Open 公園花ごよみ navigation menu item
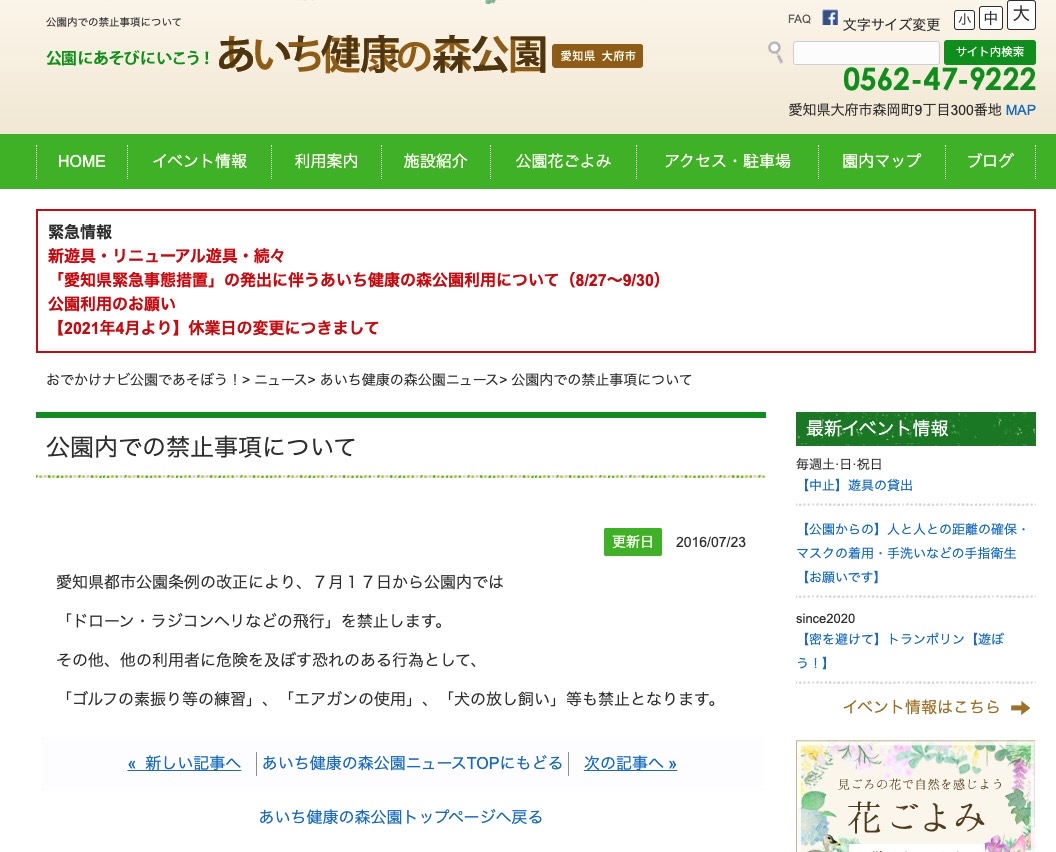 563,162
